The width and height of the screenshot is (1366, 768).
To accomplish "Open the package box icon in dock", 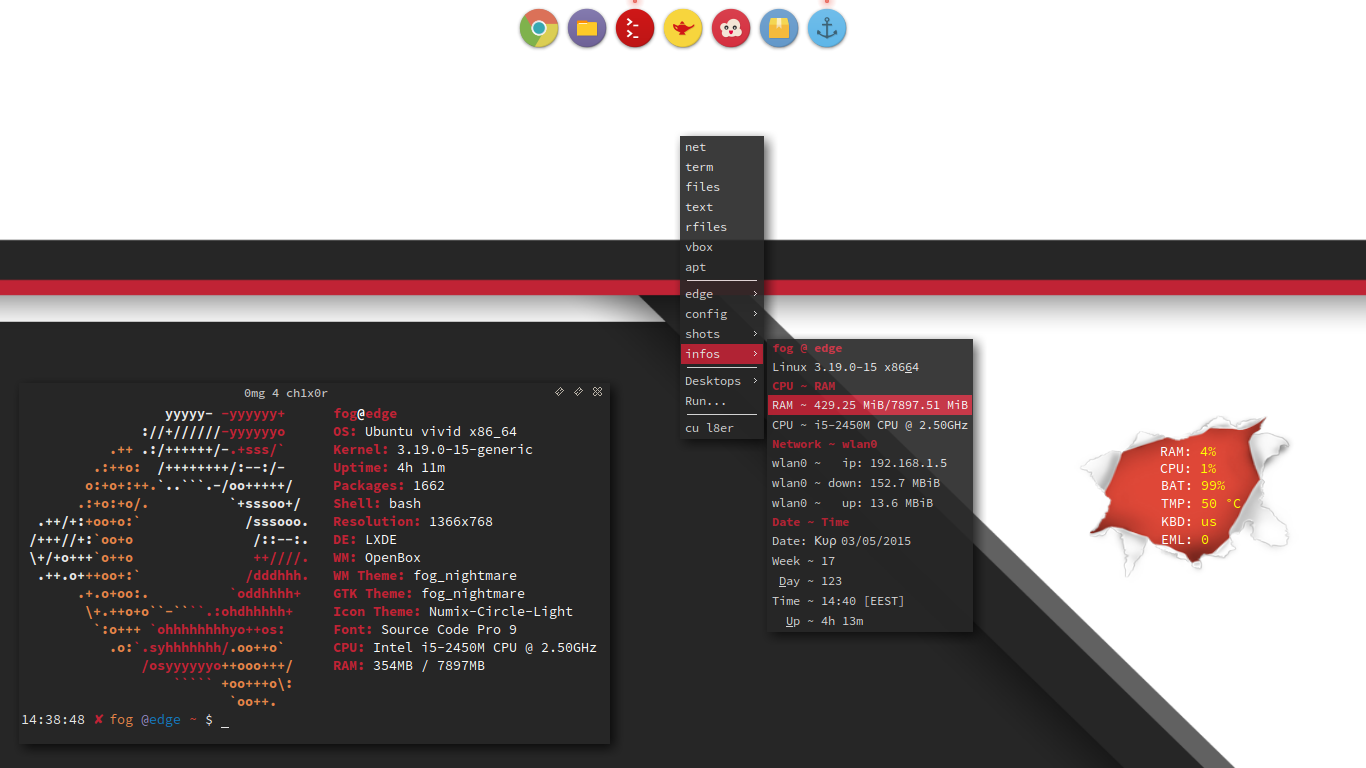I will pos(779,28).
